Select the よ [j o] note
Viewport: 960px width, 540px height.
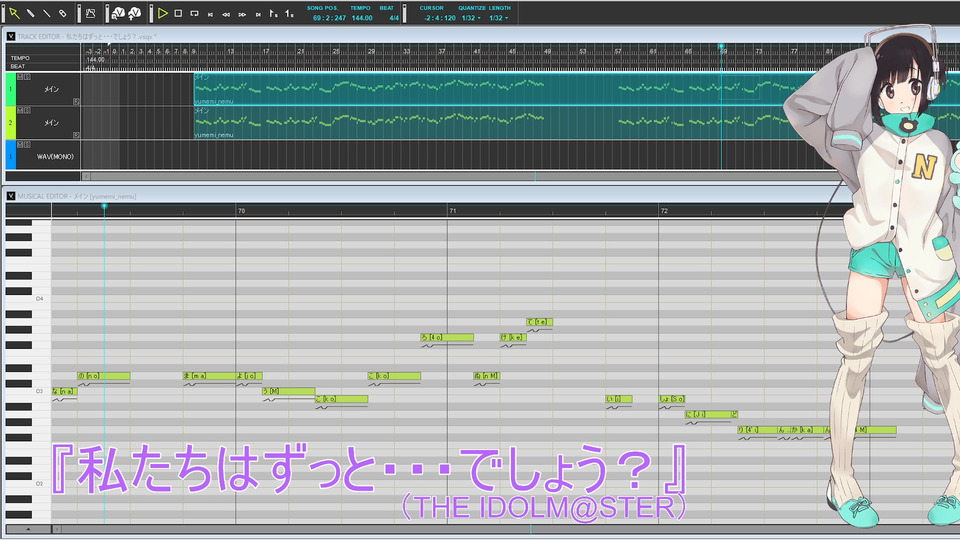(x=249, y=376)
